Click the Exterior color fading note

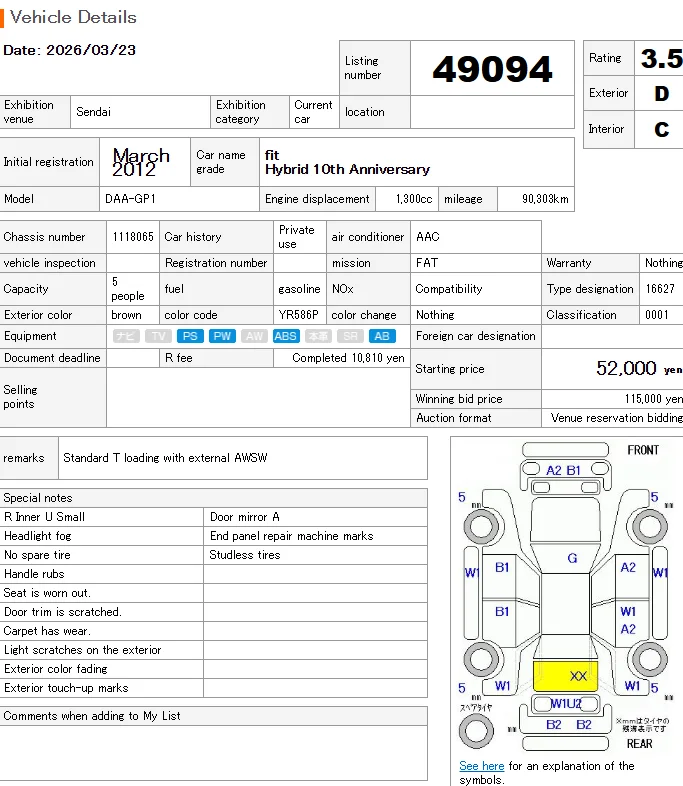click(56, 669)
